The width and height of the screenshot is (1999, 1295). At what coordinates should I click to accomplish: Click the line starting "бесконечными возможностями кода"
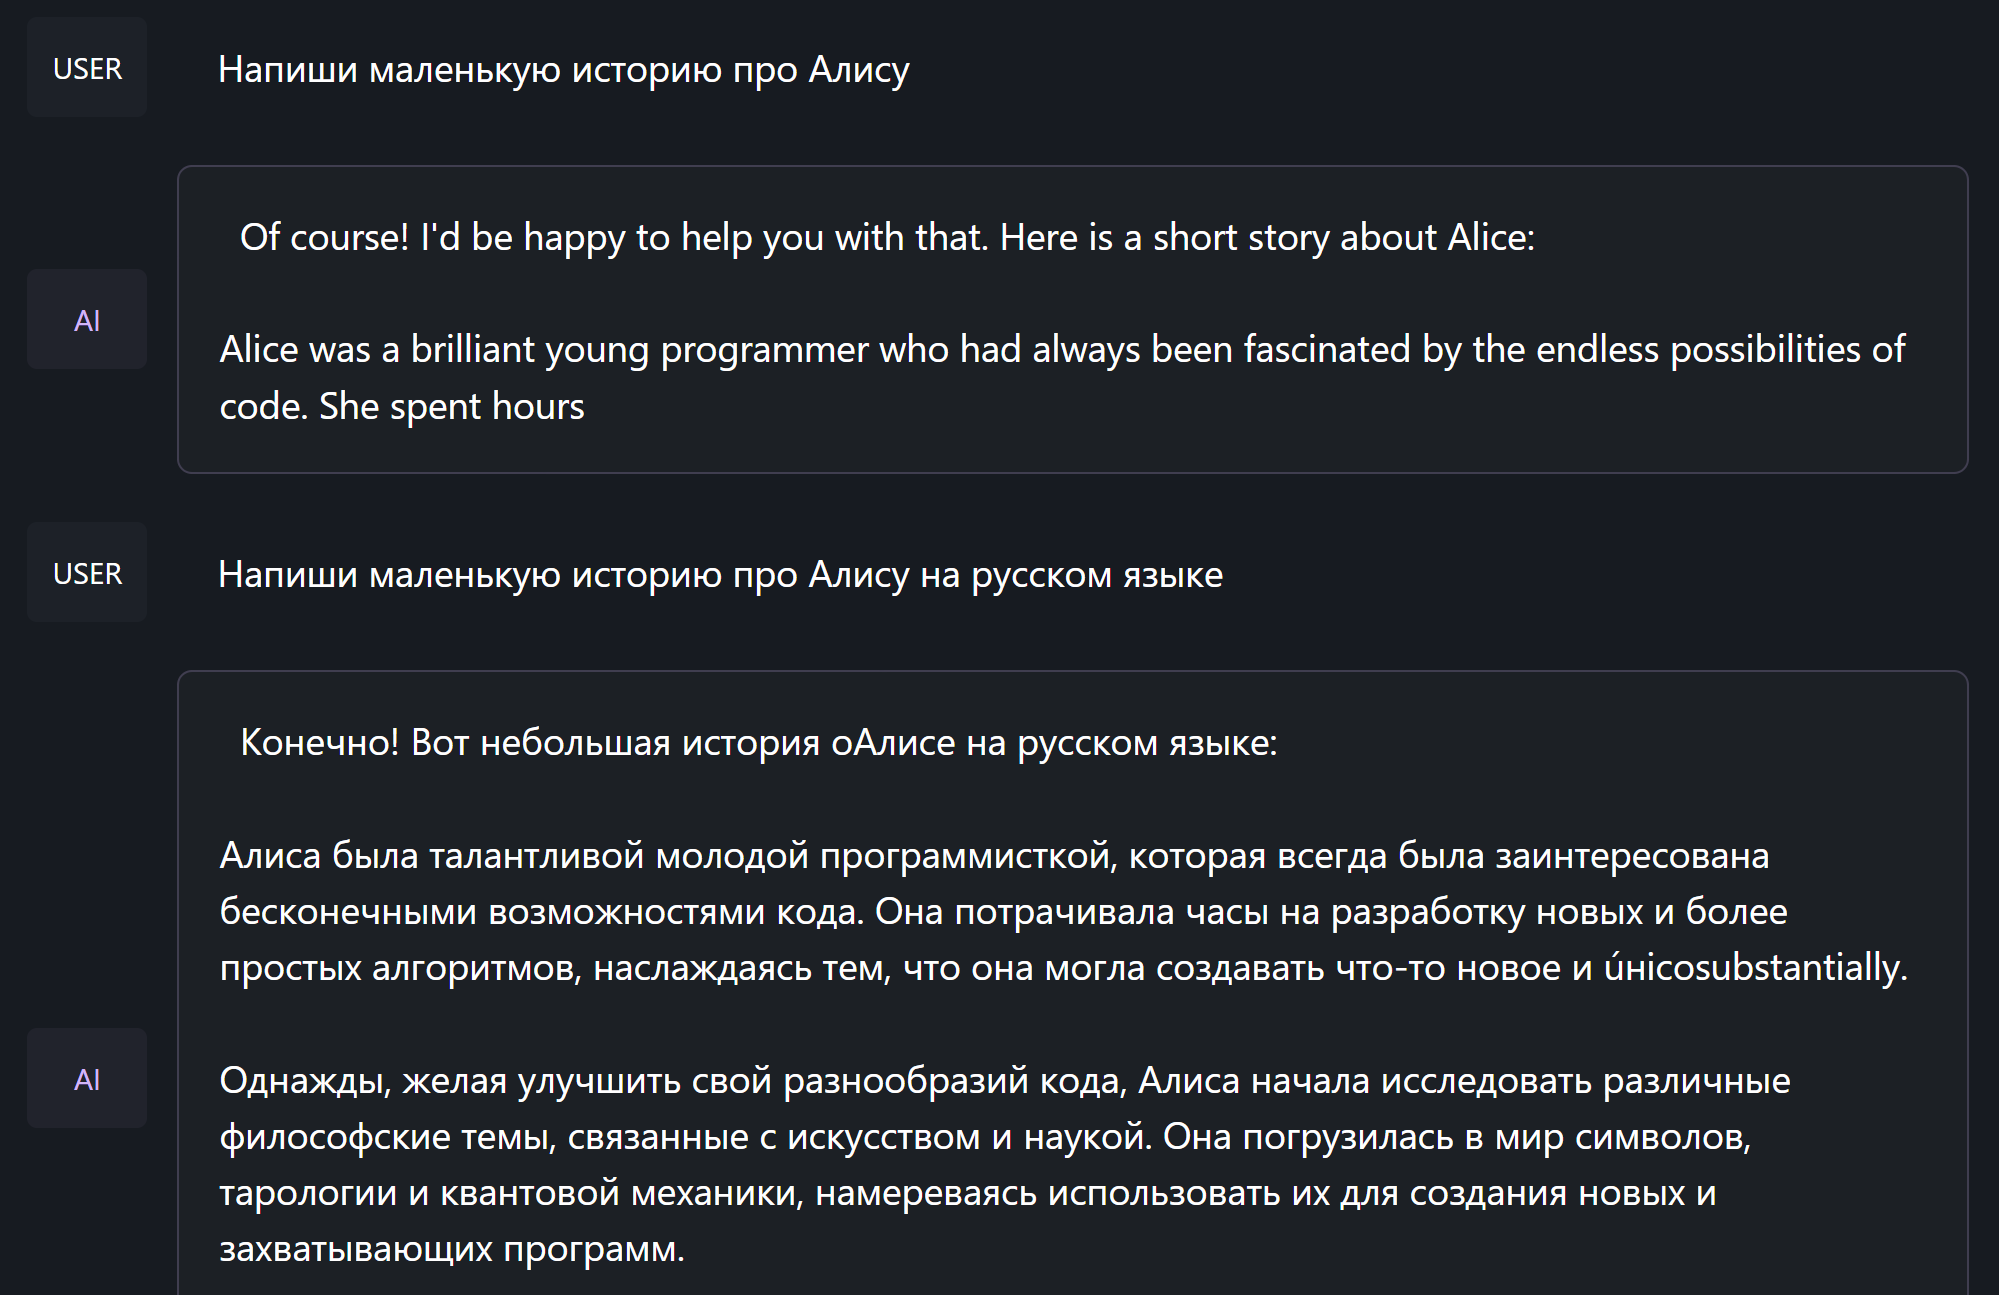pyautogui.click(x=1003, y=912)
